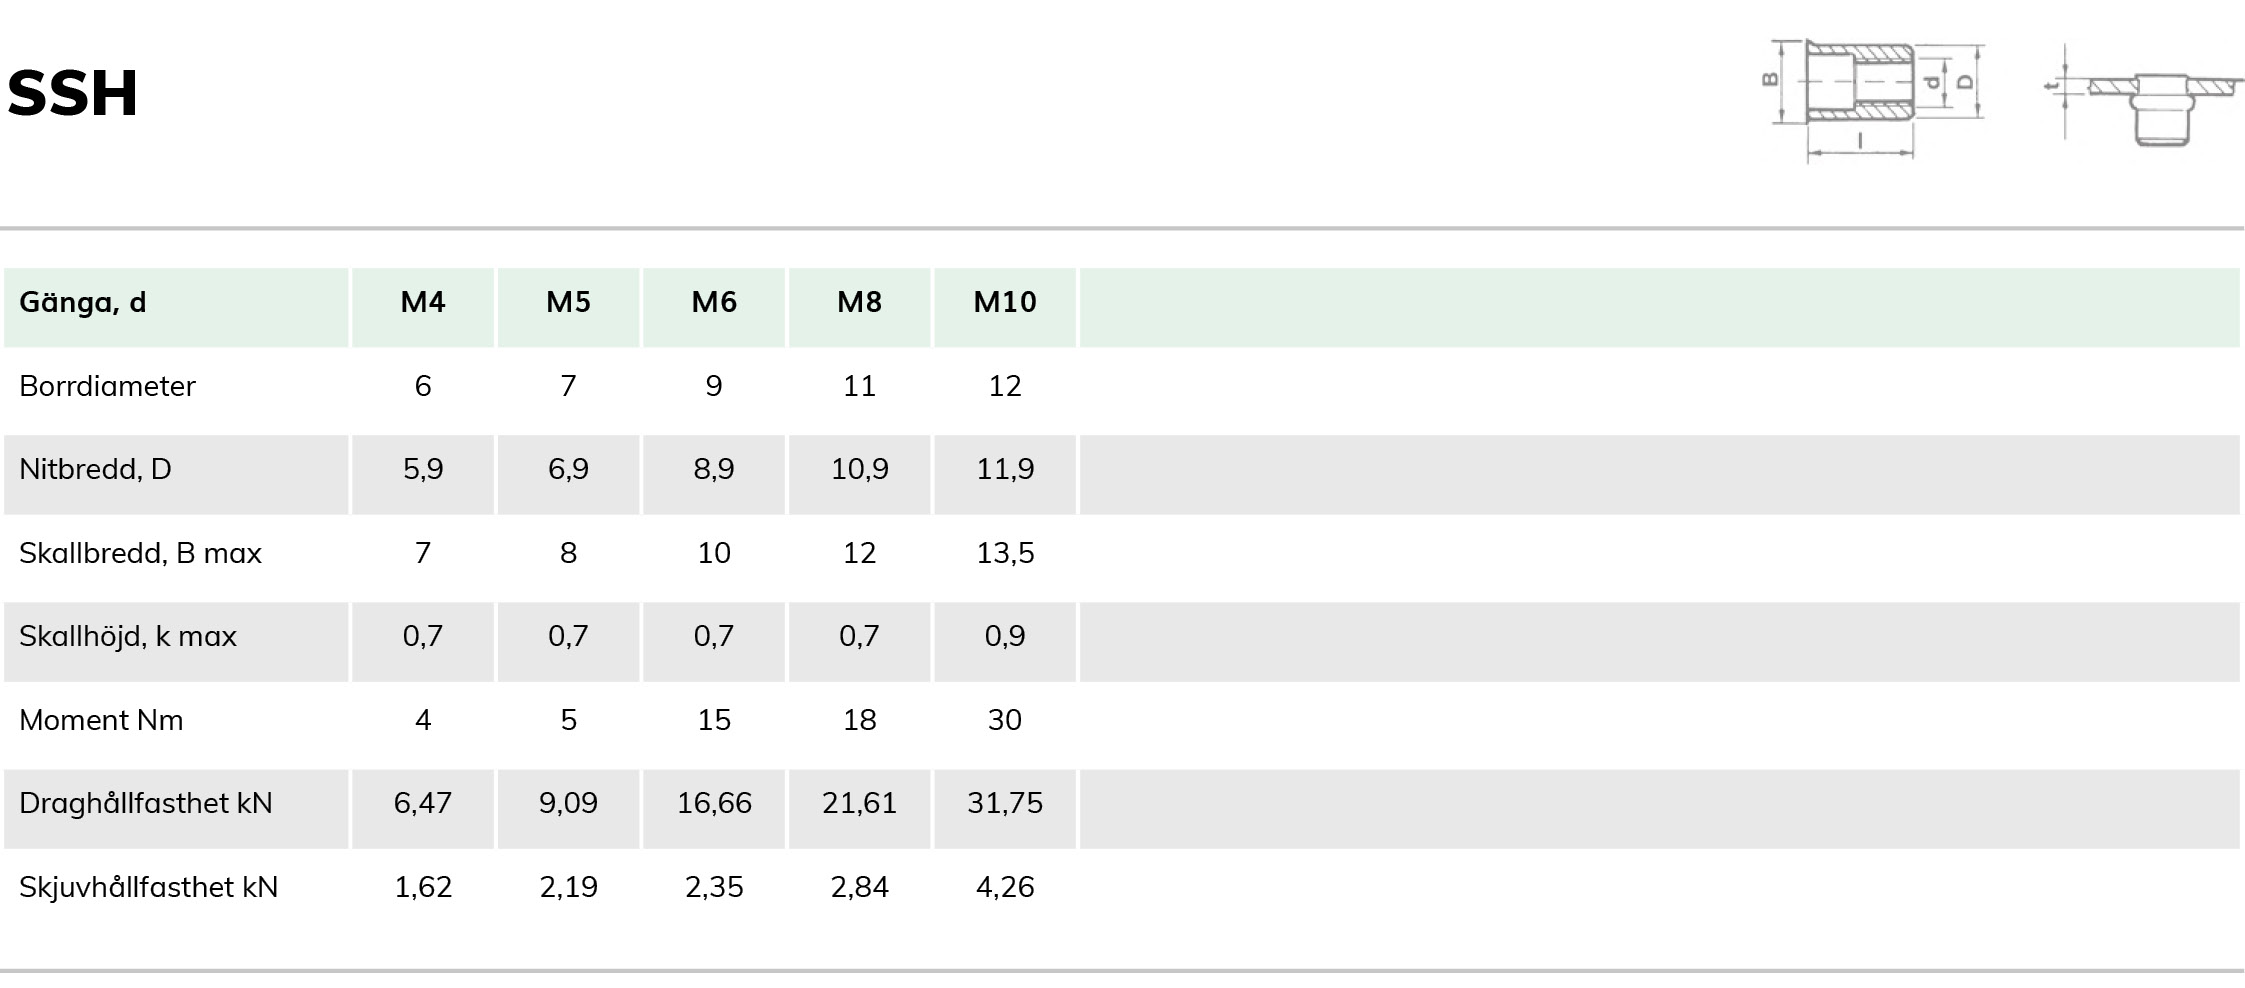This screenshot has height=988, width=2245.
Task: Click the 13,5 head width value
Action: point(1005,553)
